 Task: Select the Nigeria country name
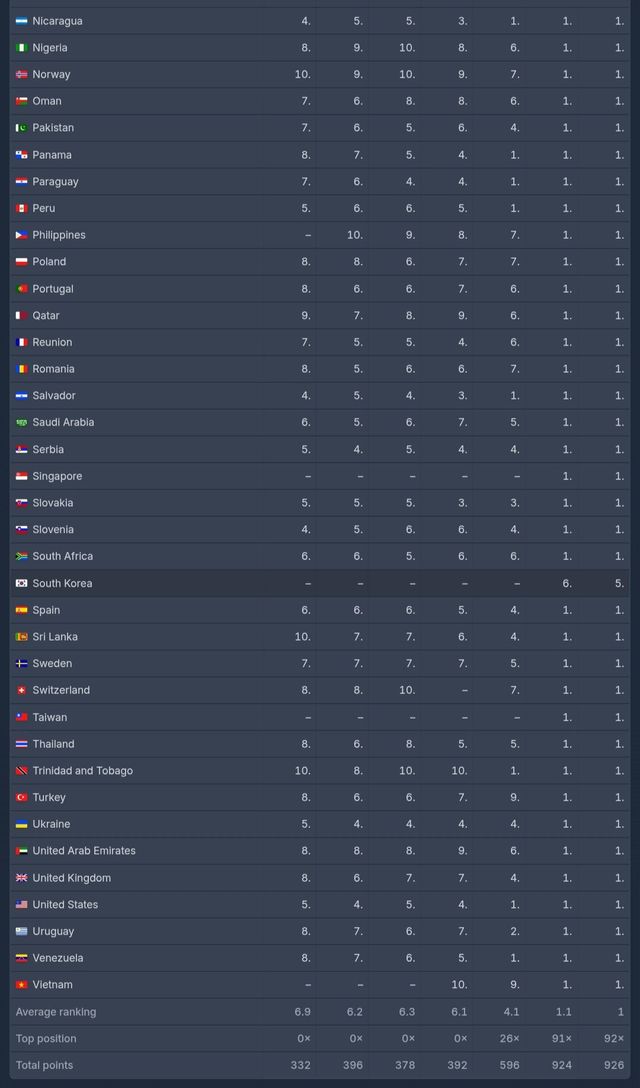click(50, 48)
